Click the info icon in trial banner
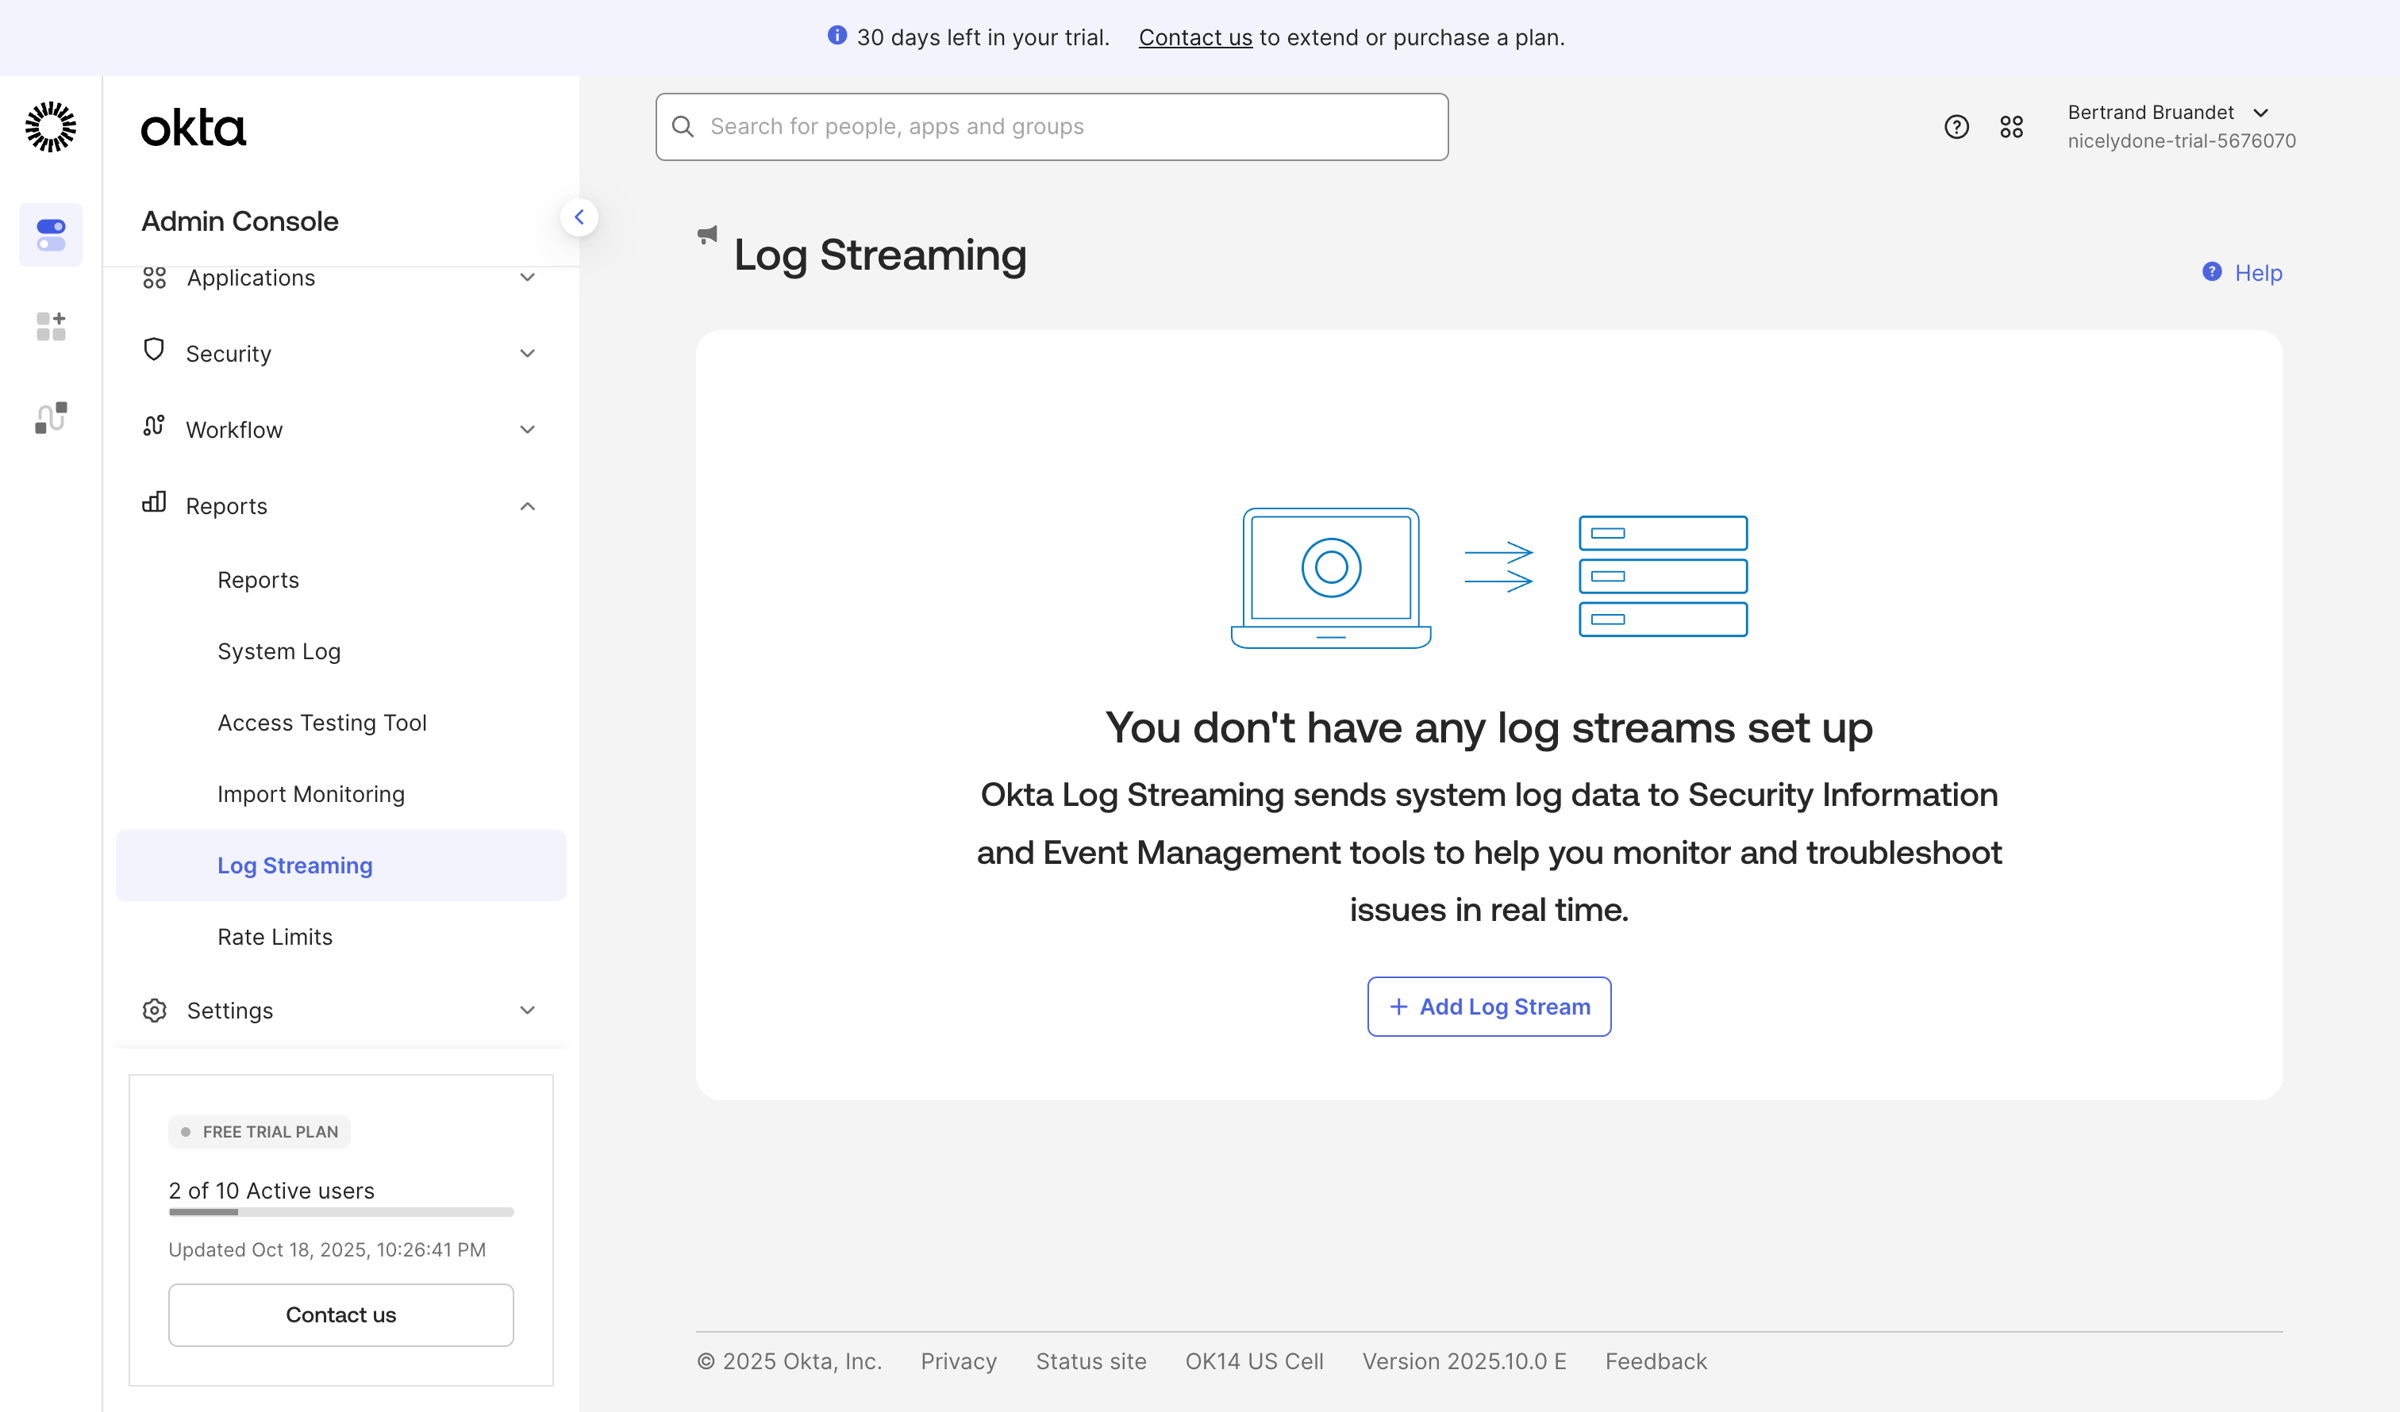Screen dimensions: 2400x1412 click(837, 36)
